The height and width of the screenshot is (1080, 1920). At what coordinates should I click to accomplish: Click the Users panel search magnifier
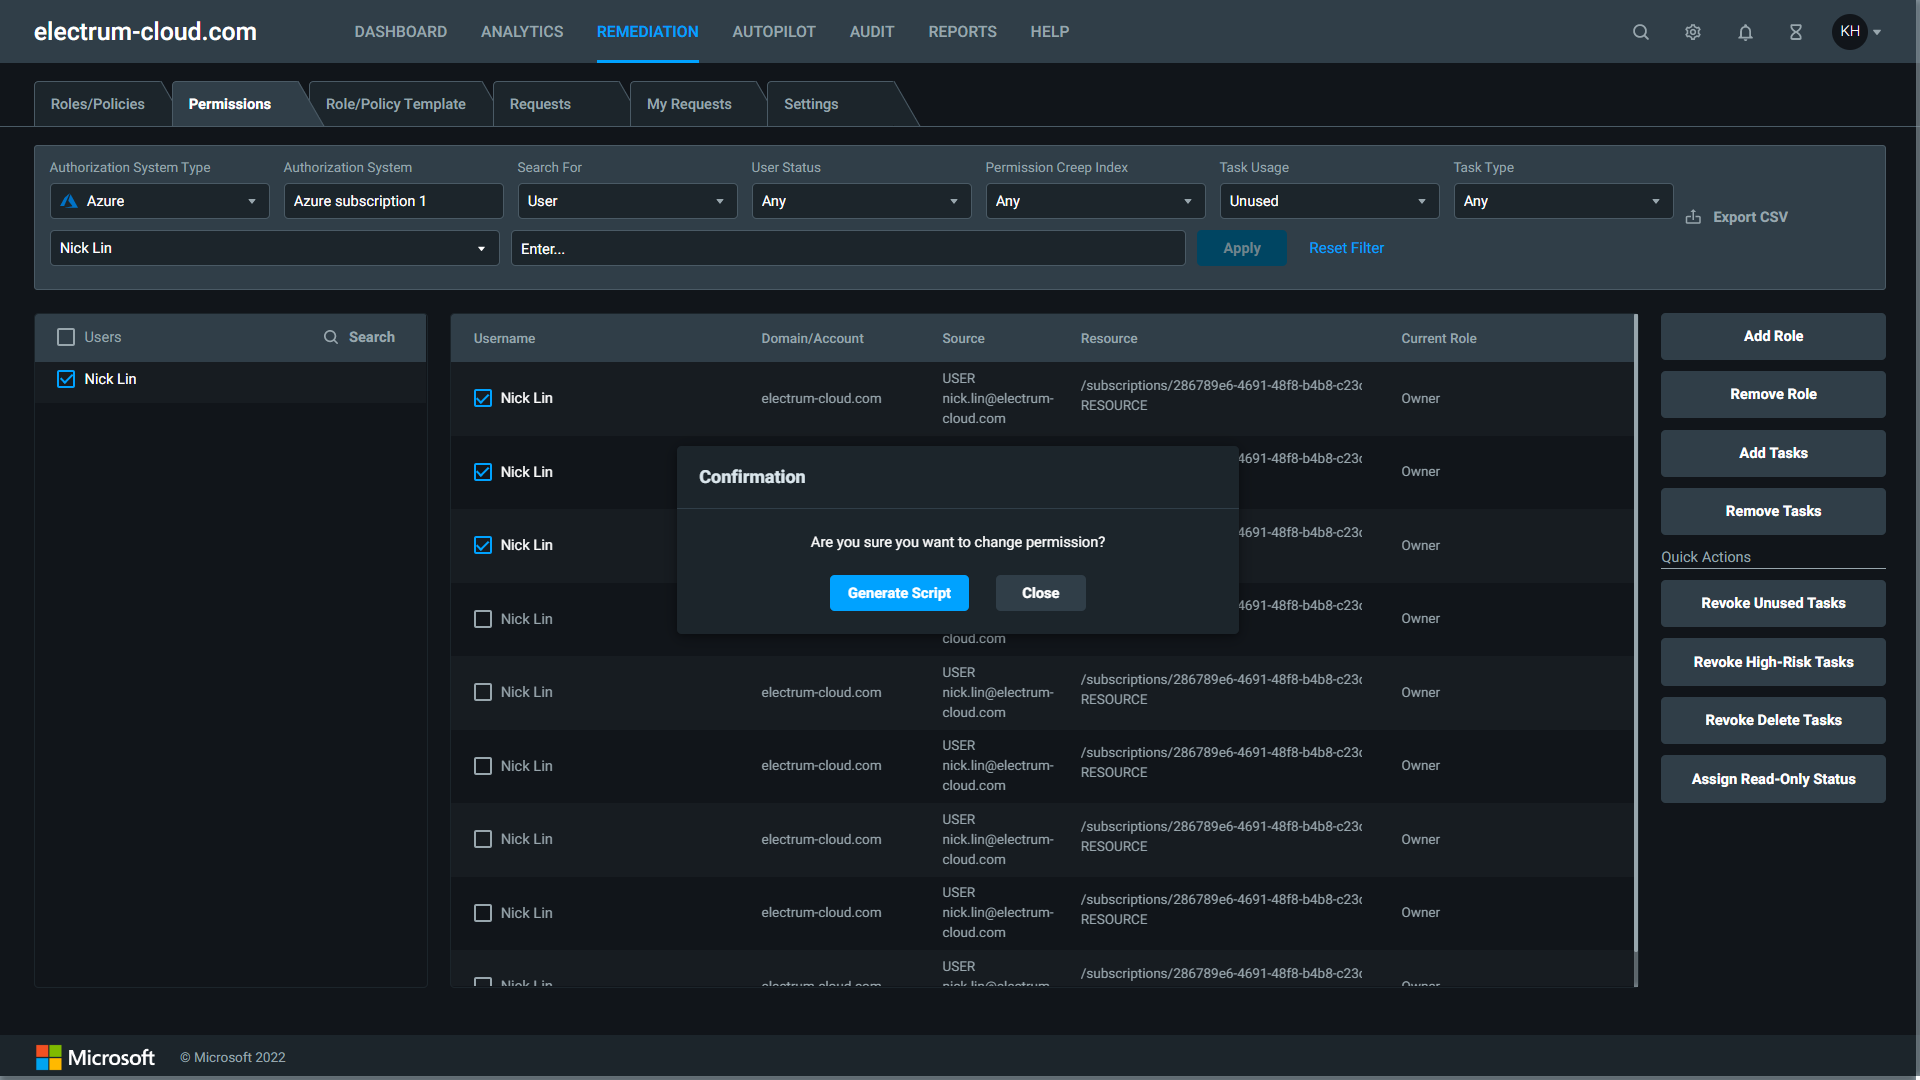[331, 337]
